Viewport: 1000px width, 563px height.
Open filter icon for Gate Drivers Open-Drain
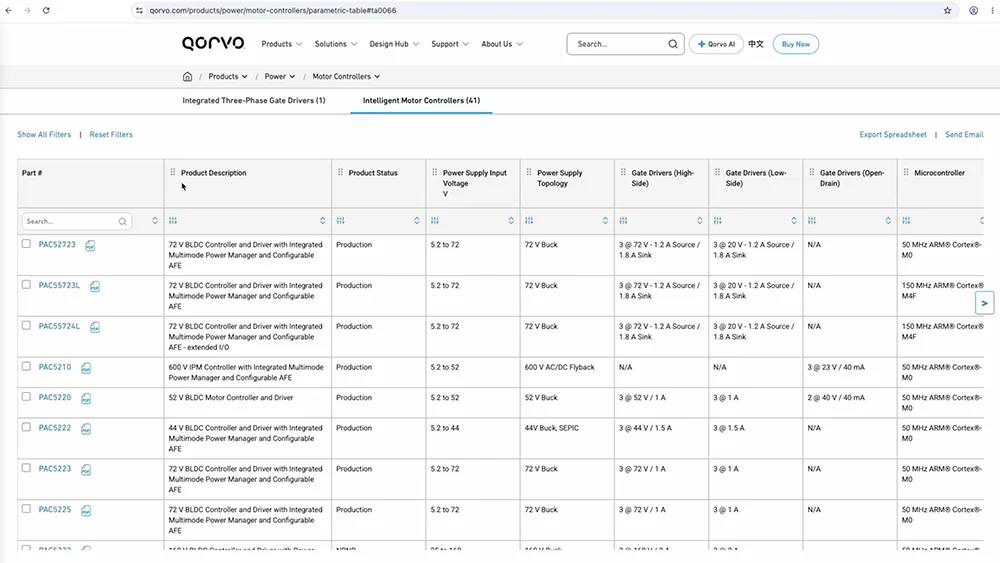click(x=812, y=221)
